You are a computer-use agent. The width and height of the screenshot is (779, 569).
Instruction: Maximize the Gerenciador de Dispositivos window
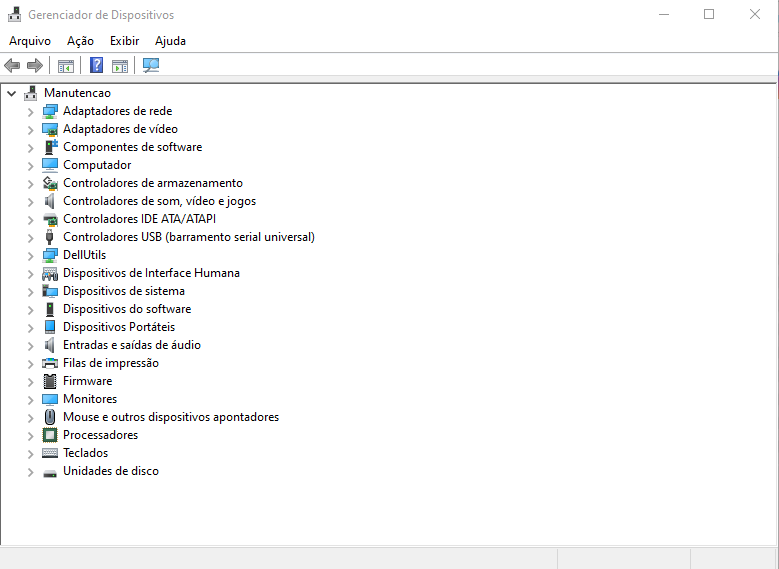[x=709, y=14]
